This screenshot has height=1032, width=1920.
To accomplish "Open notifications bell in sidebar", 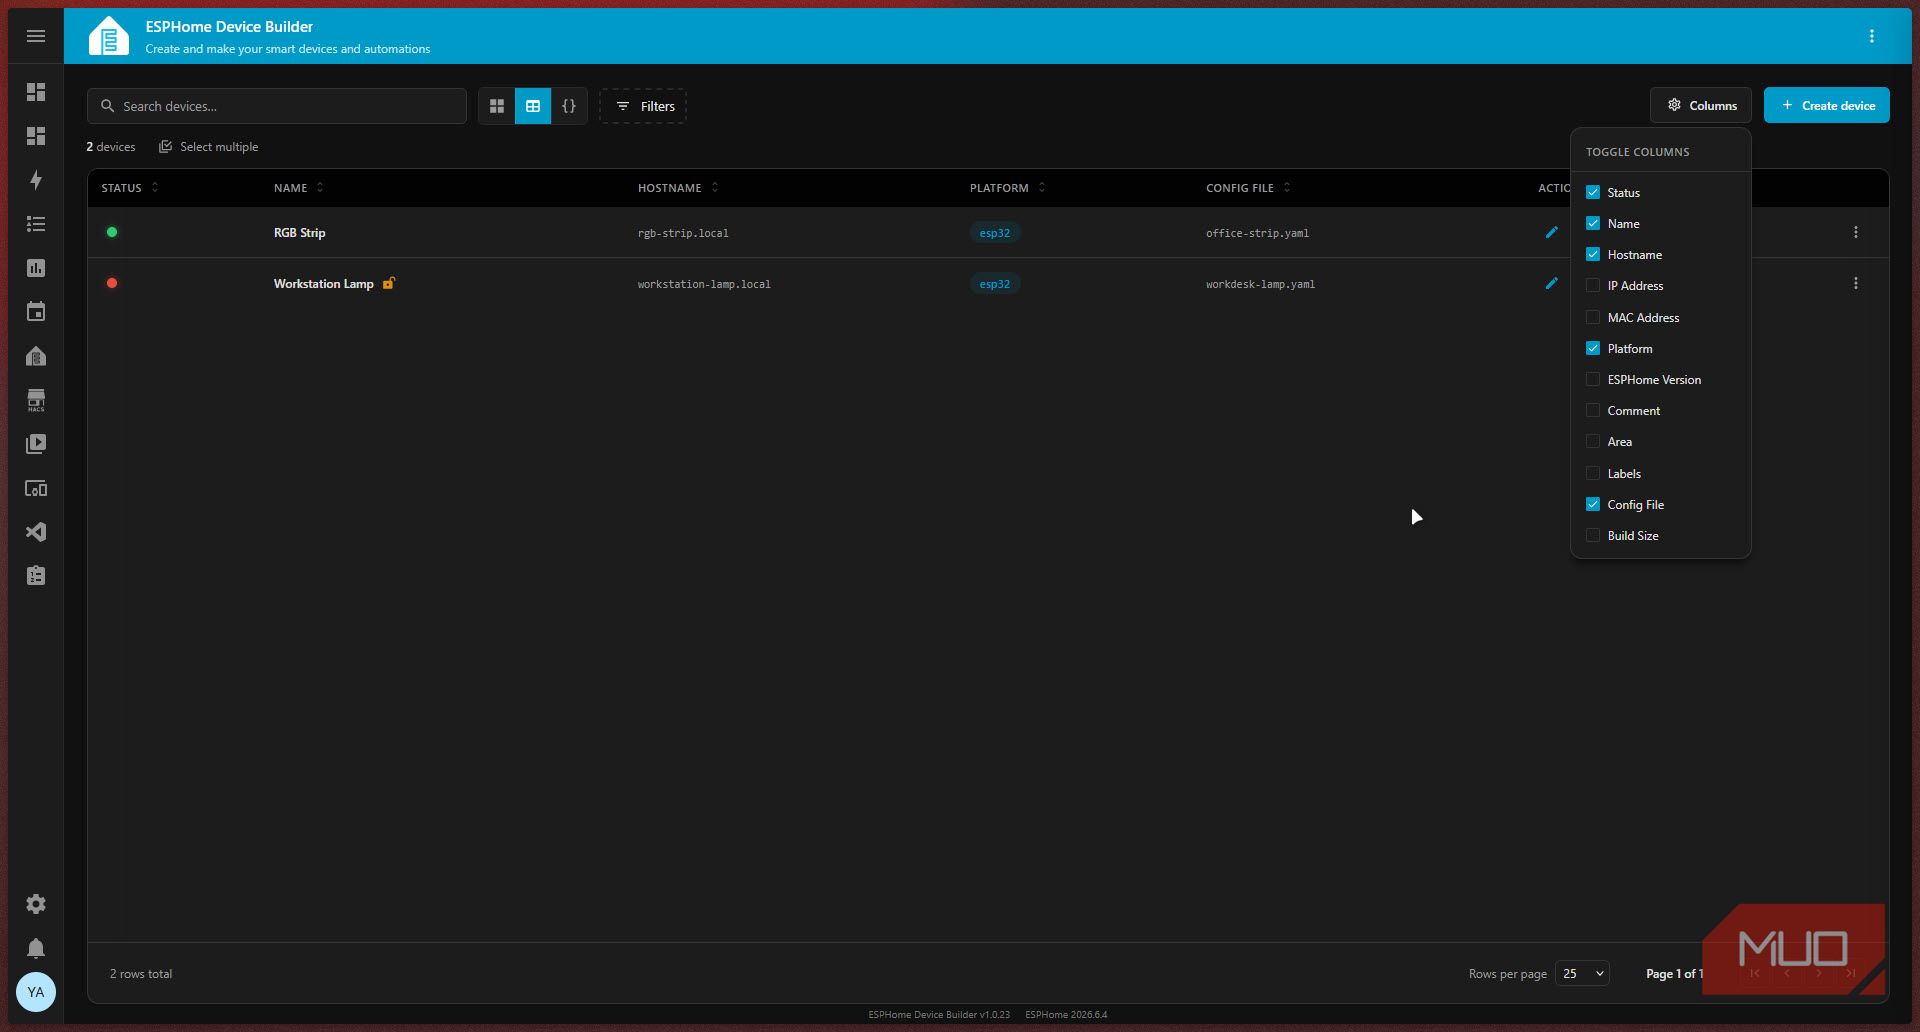I will tap(36, 948).
